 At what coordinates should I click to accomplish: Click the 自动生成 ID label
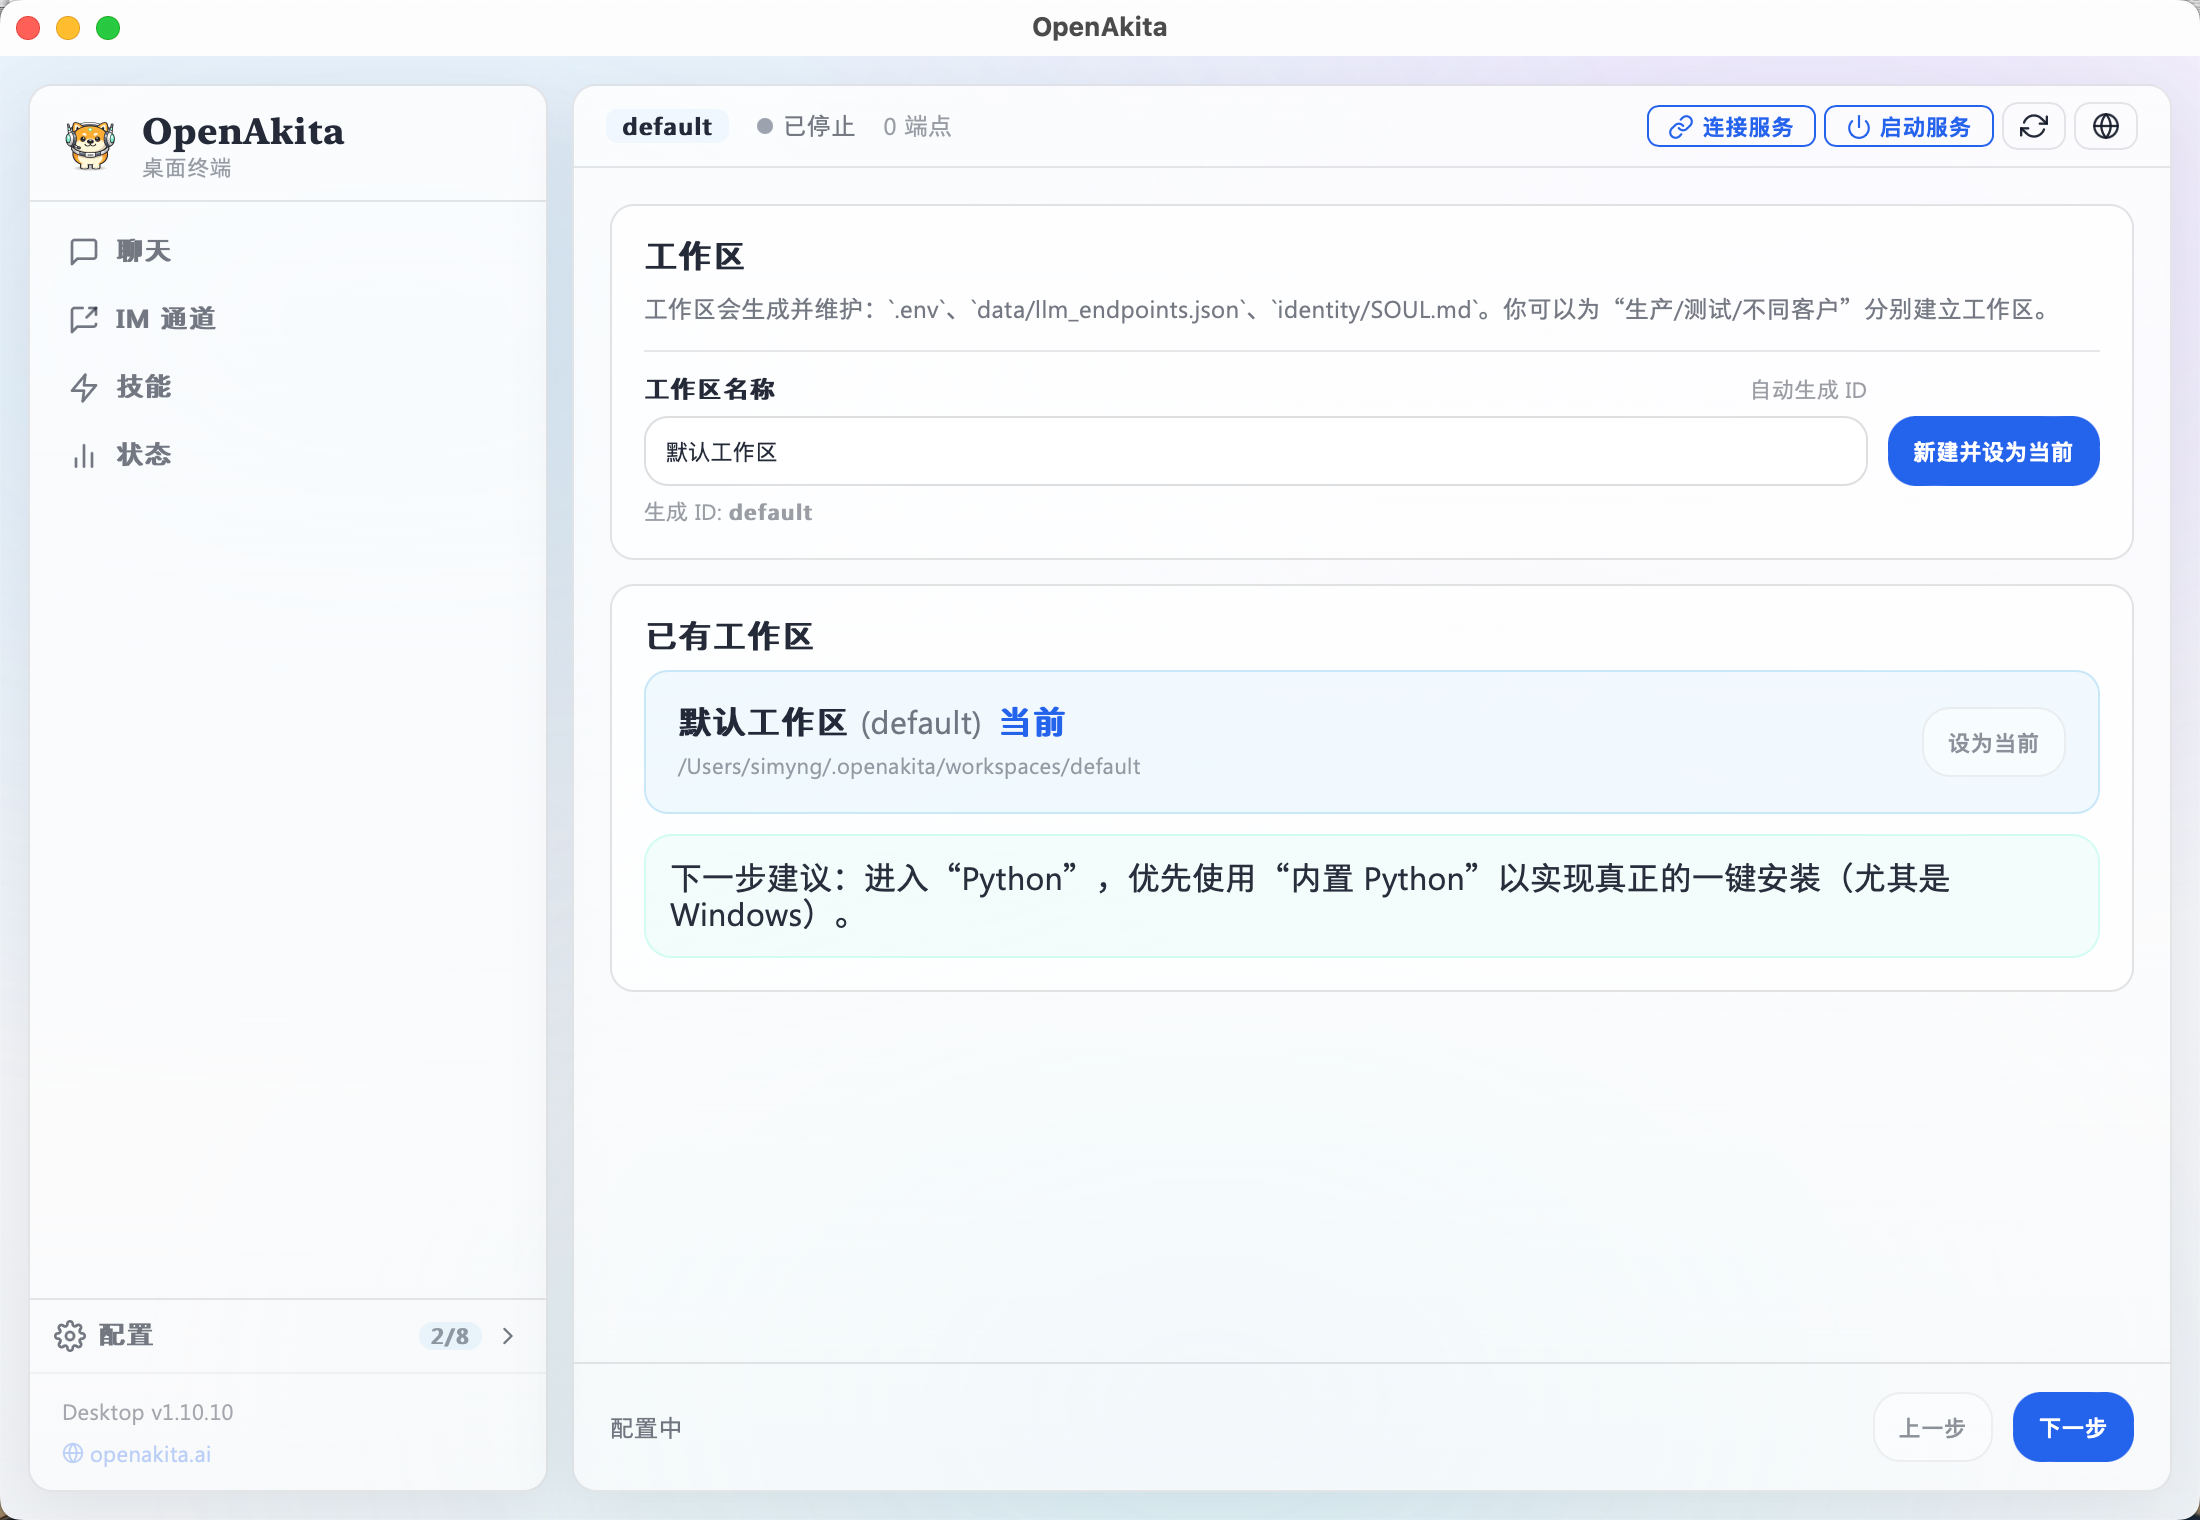coord(1807,389)
